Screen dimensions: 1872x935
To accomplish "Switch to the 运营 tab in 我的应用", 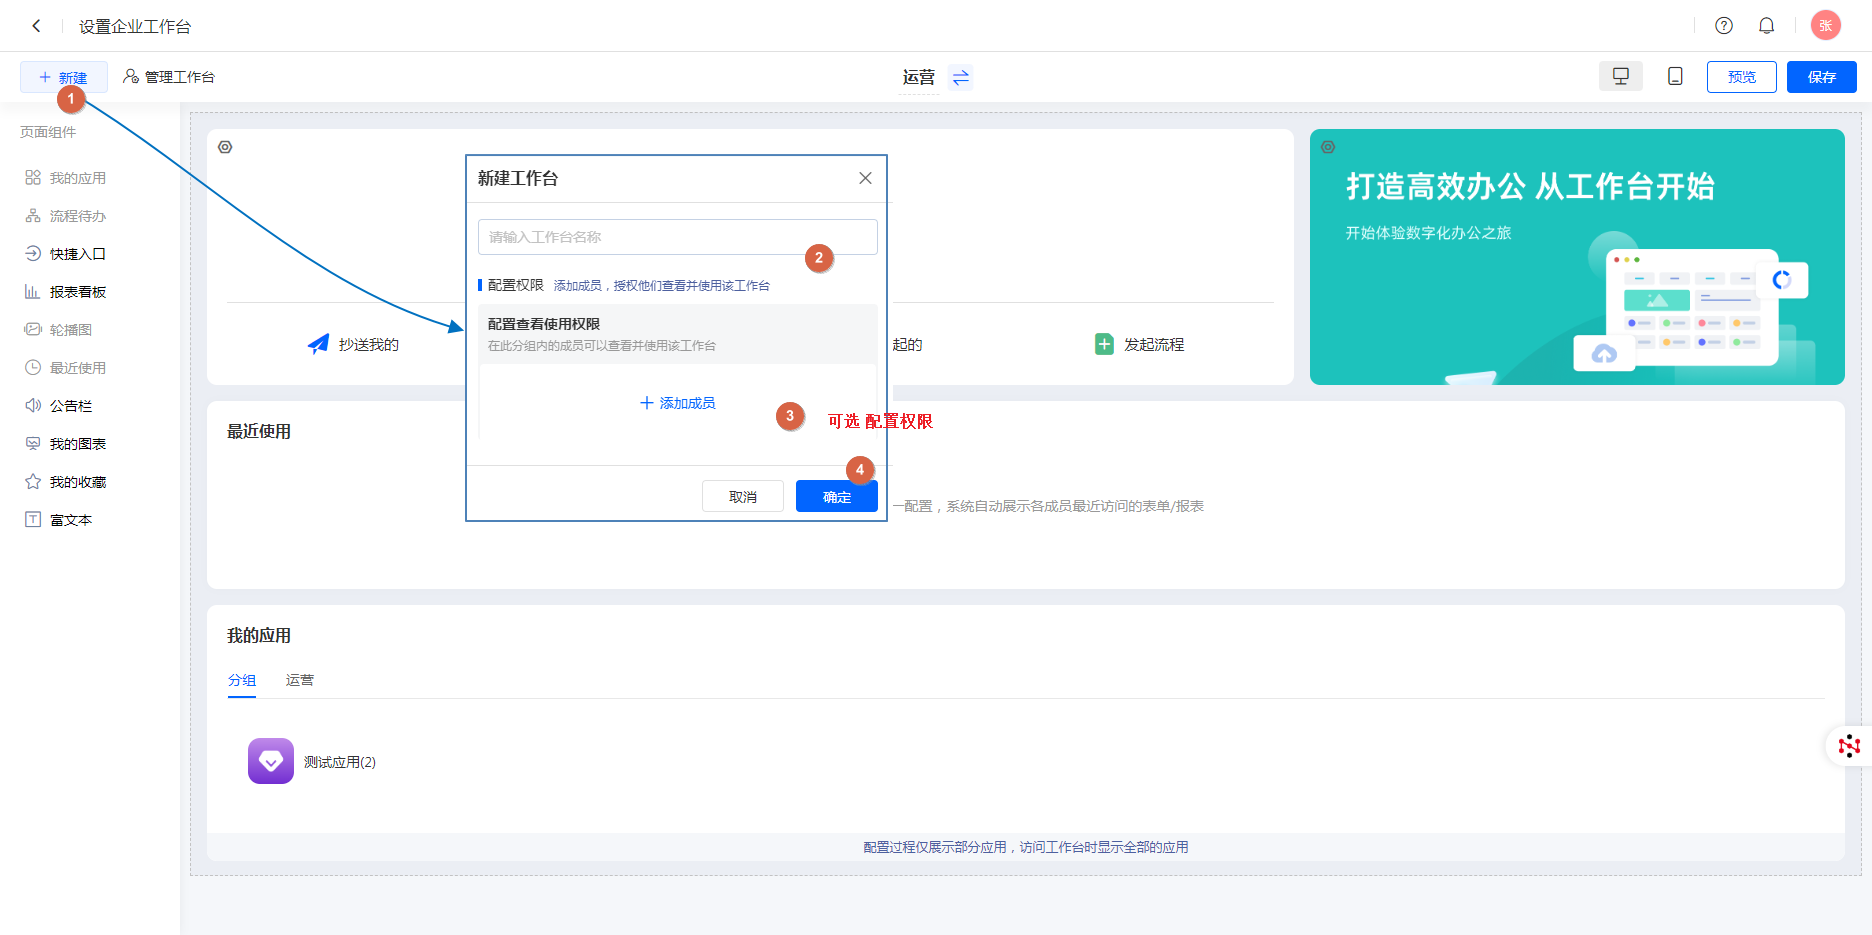I will (x=299, y=680).
